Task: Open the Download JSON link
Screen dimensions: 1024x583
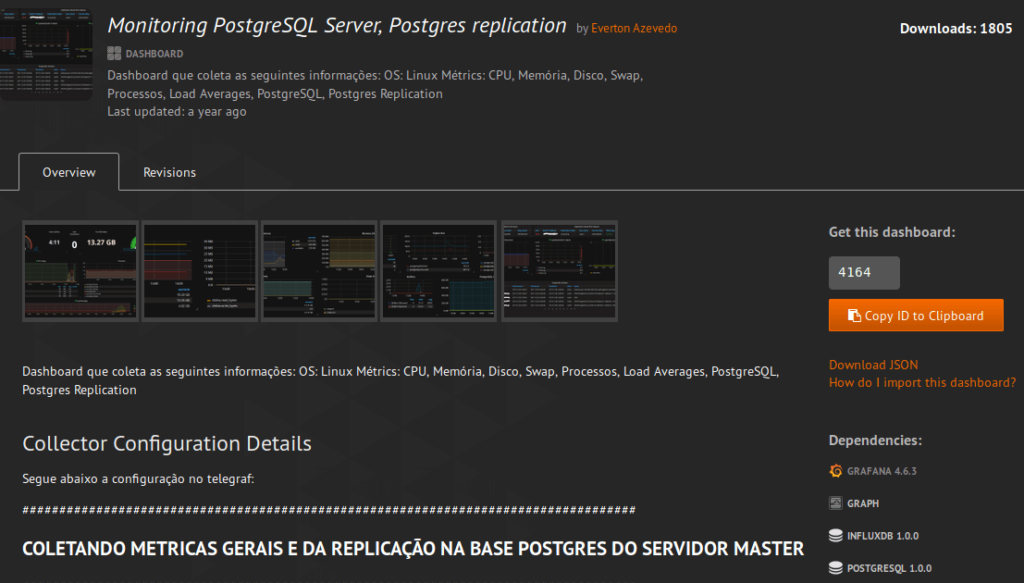Action: pyautogui.click(x=873, y=364)
